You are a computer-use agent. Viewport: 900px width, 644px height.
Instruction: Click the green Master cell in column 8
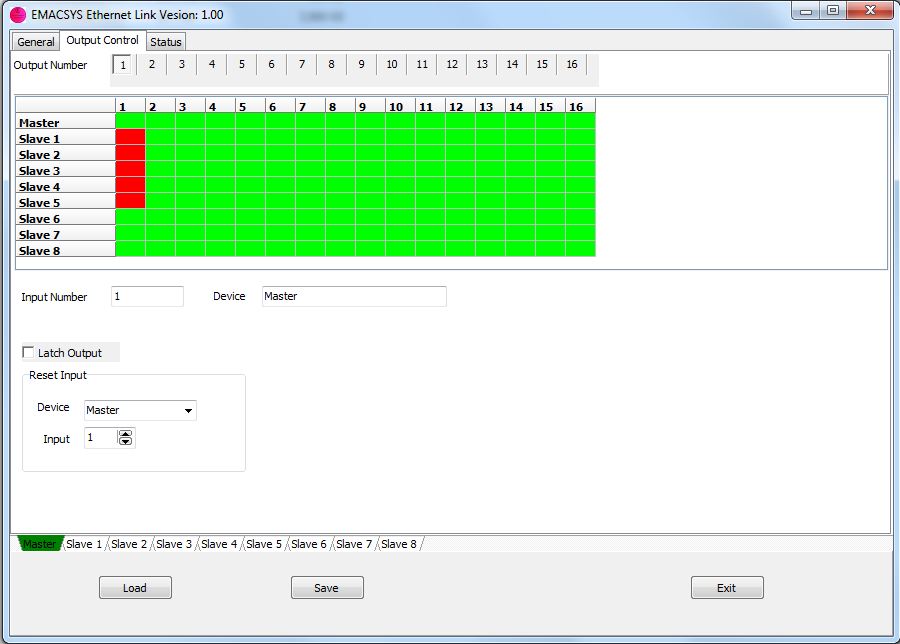[x=340, y=122]
